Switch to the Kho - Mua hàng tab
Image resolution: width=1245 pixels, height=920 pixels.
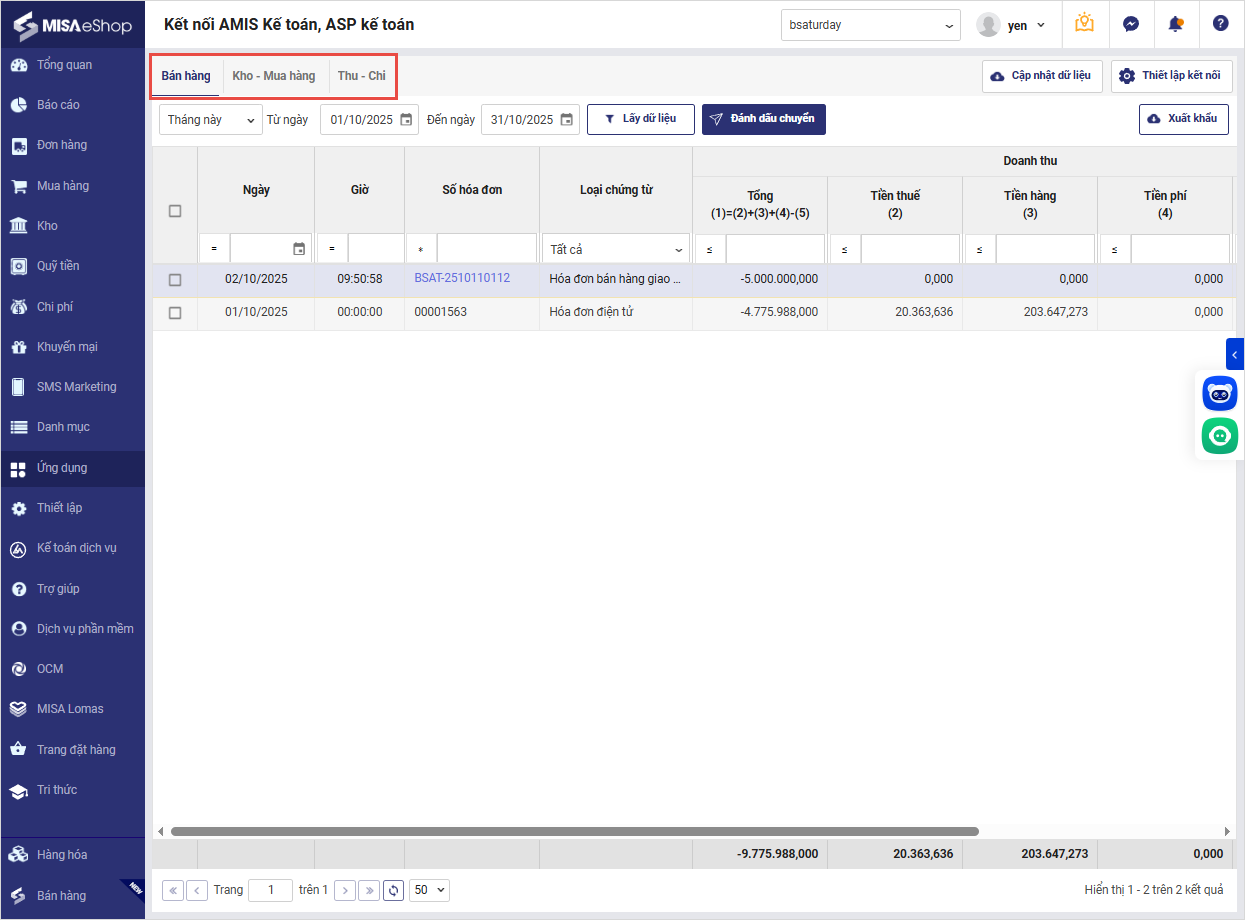tap(273, 76)
